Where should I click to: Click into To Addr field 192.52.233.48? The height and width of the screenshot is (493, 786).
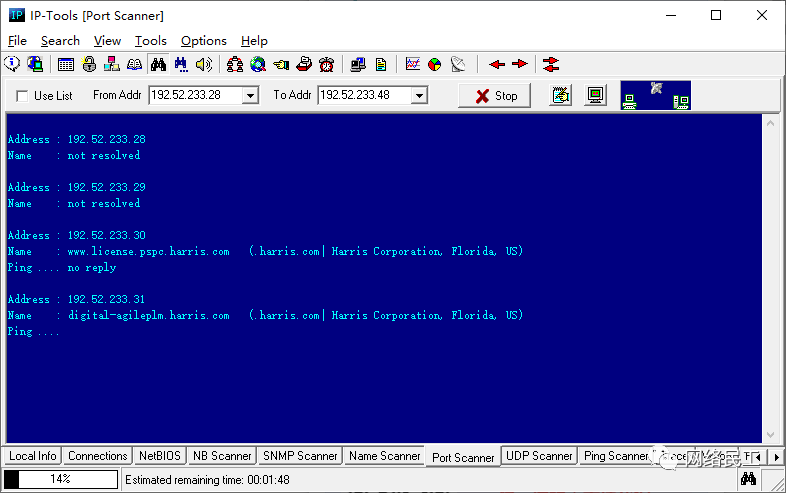click(x=364, y=95)
